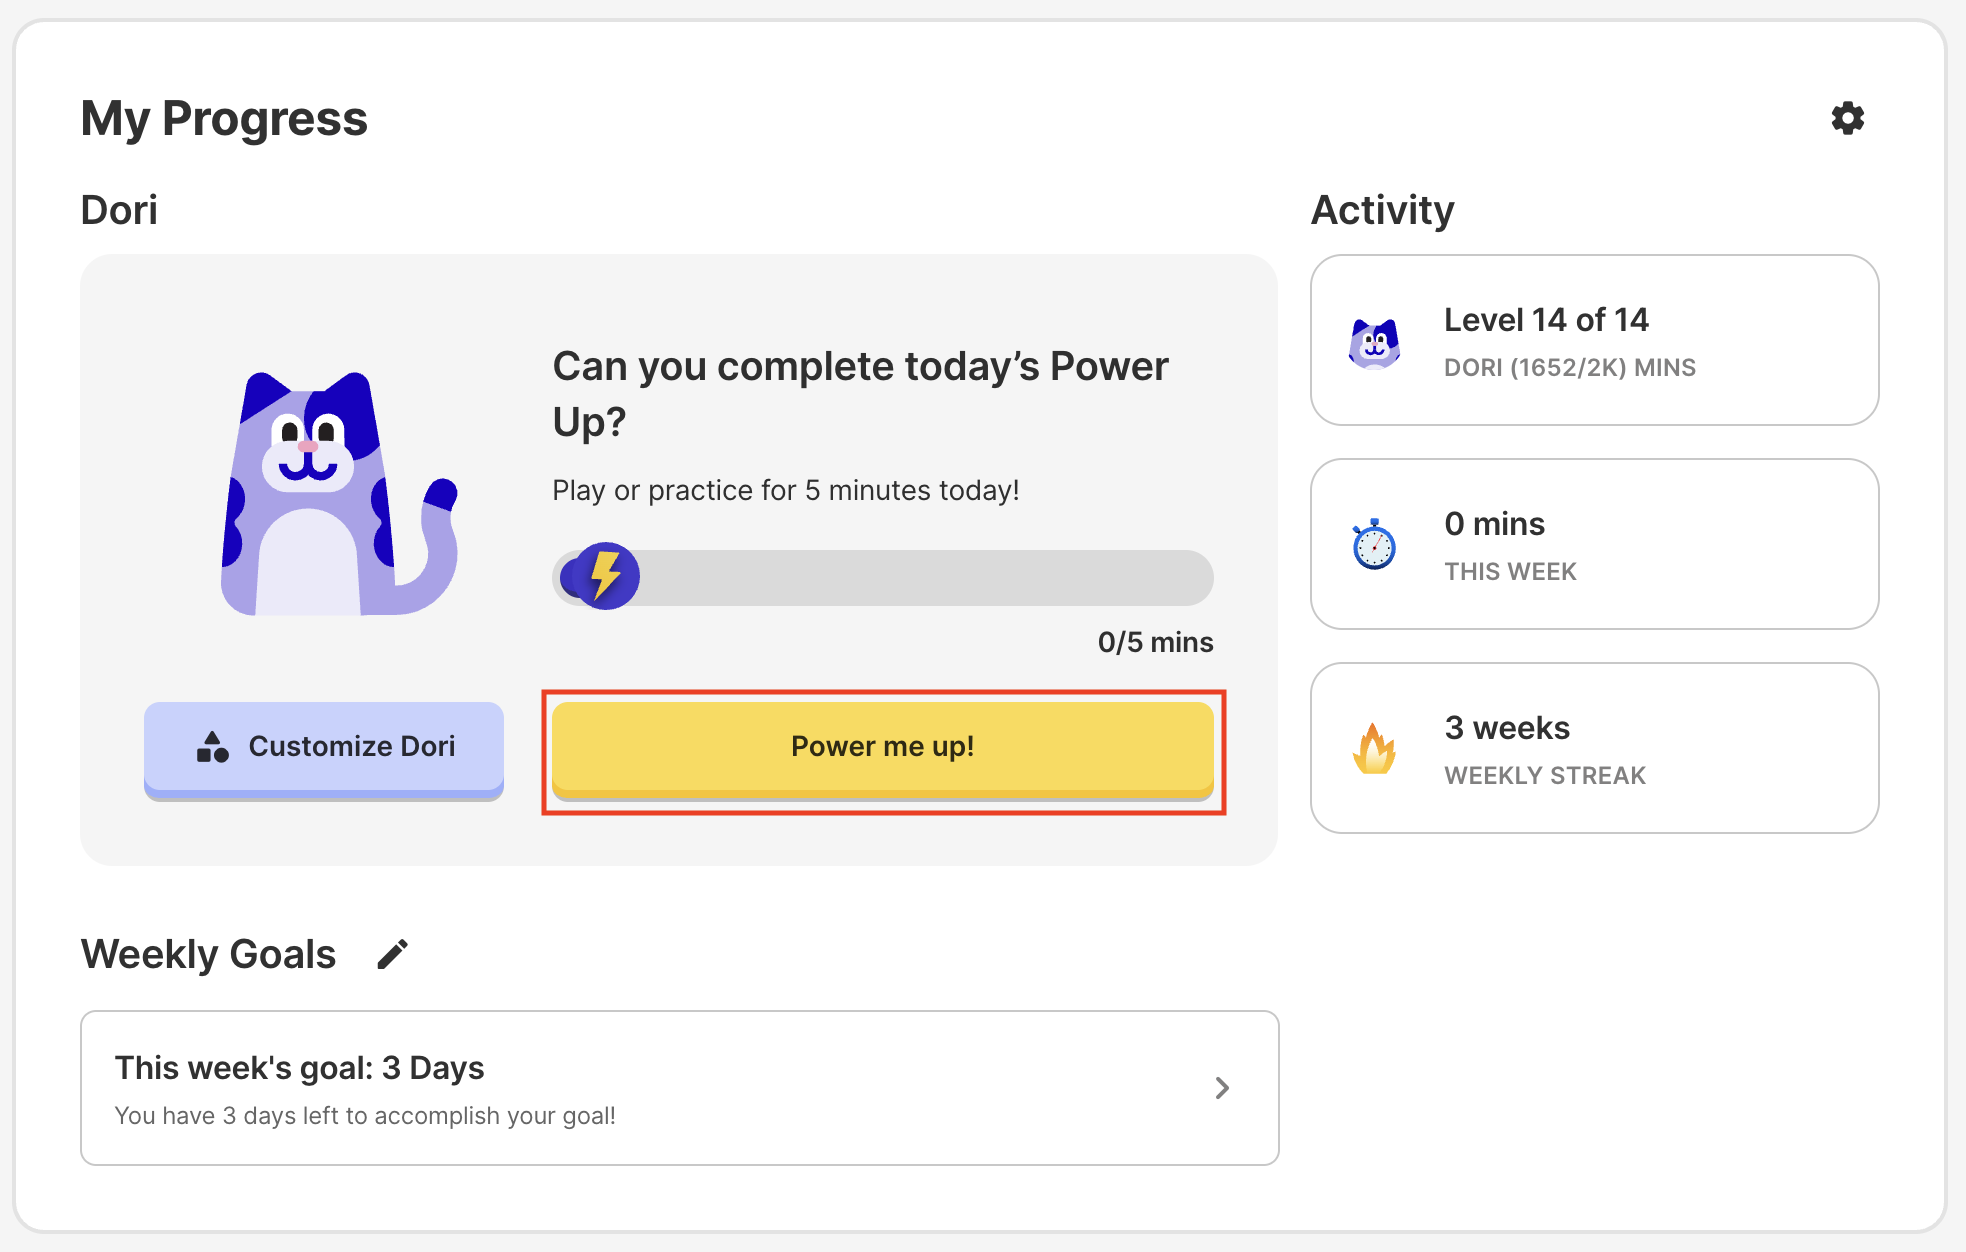Viewport: 1966px width, 1252px height.
Task: Click the shapes icon on Customize Dori
Action: [213, 746]
